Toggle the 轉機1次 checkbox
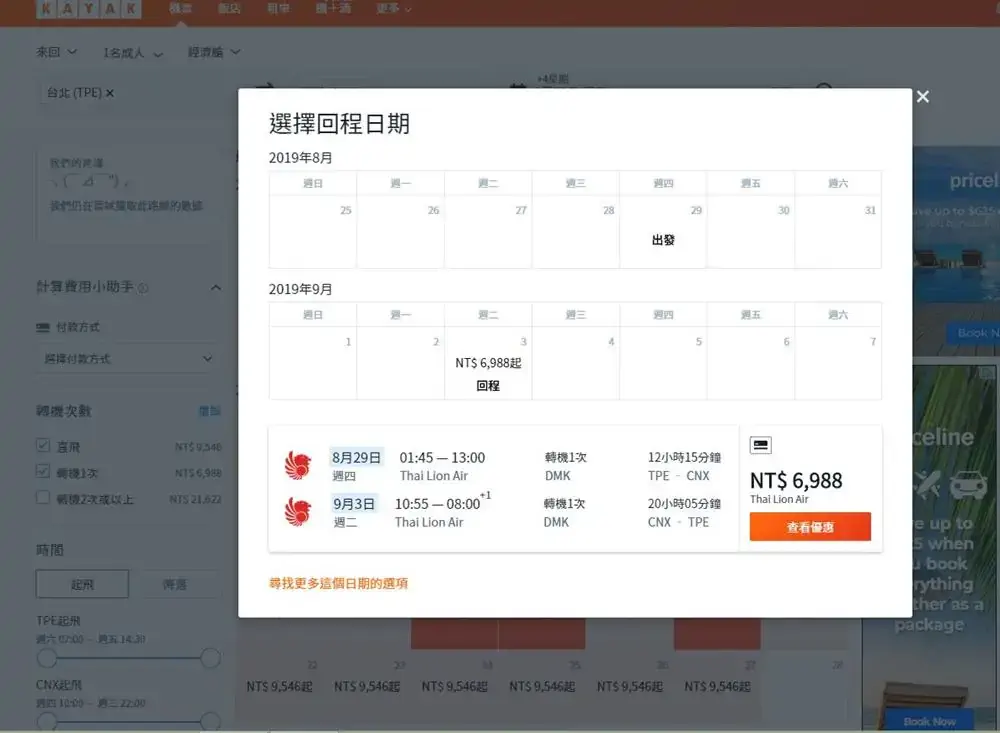 [43, 471]
